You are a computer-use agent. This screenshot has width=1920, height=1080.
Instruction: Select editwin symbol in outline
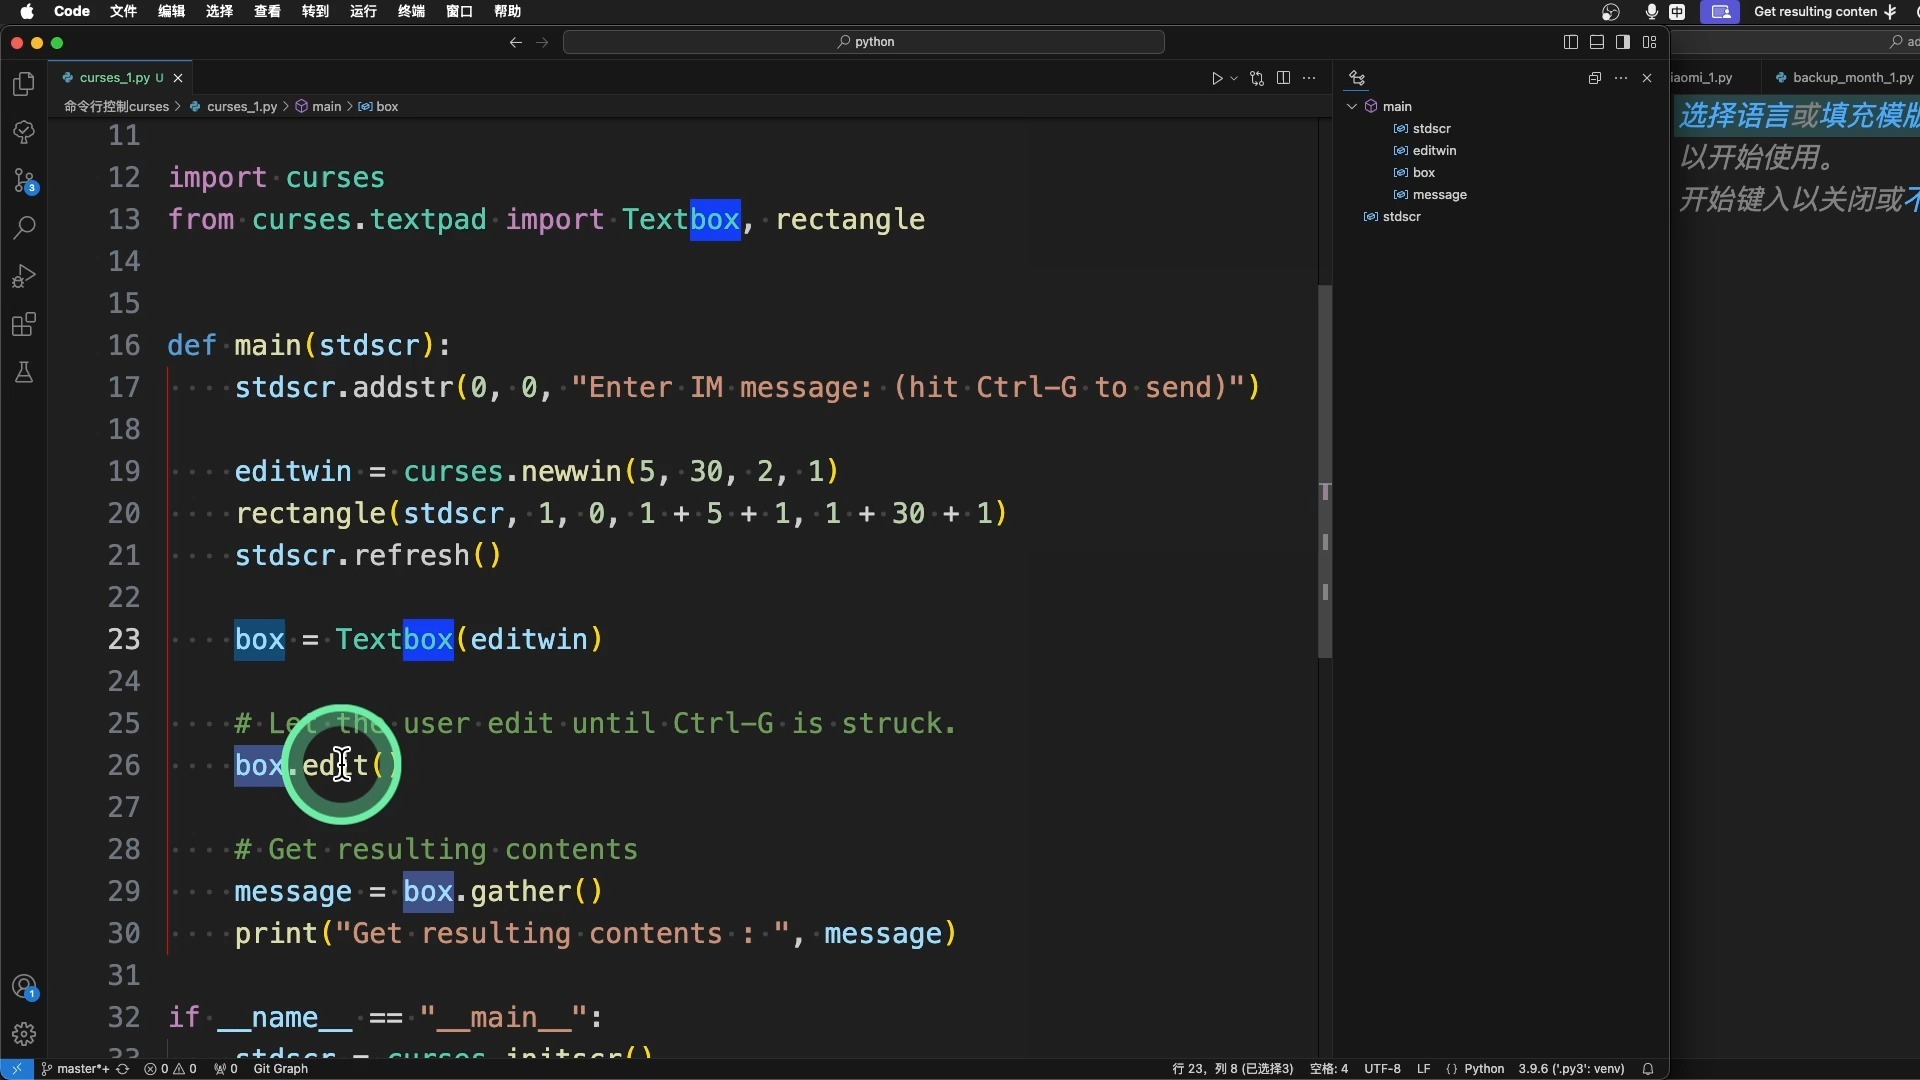tap(1434, 151)
